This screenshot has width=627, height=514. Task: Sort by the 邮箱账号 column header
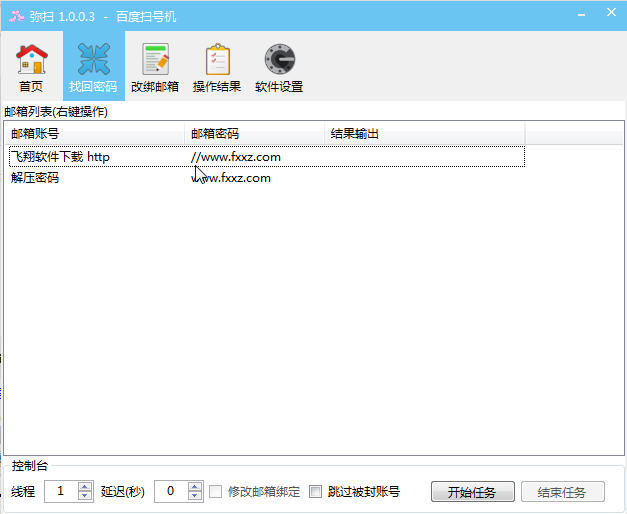(95, 134)
